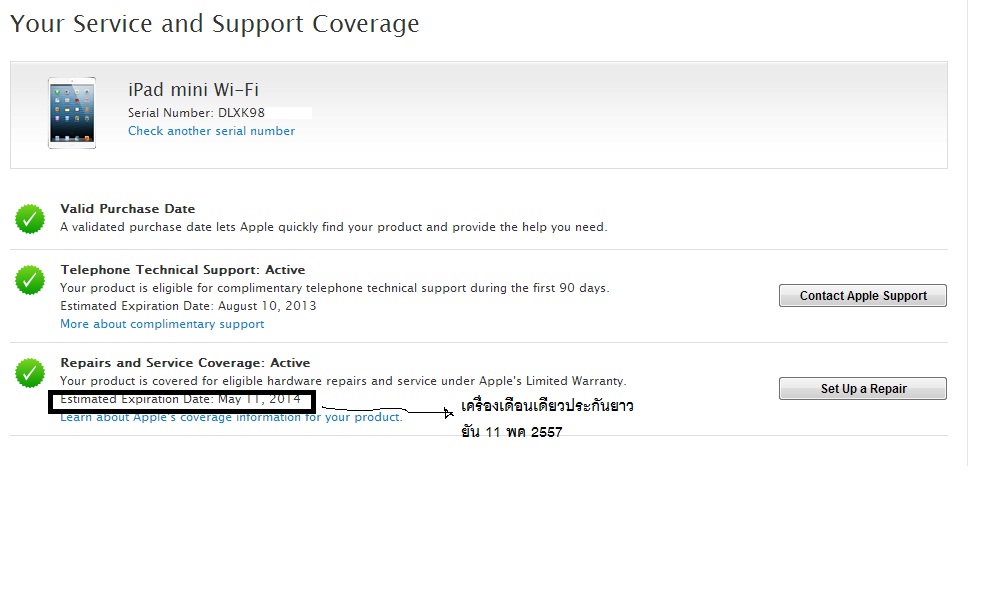Open 'Check another serial number' link
The width and height of the screenshot is (984, 612).
(211, 131)
